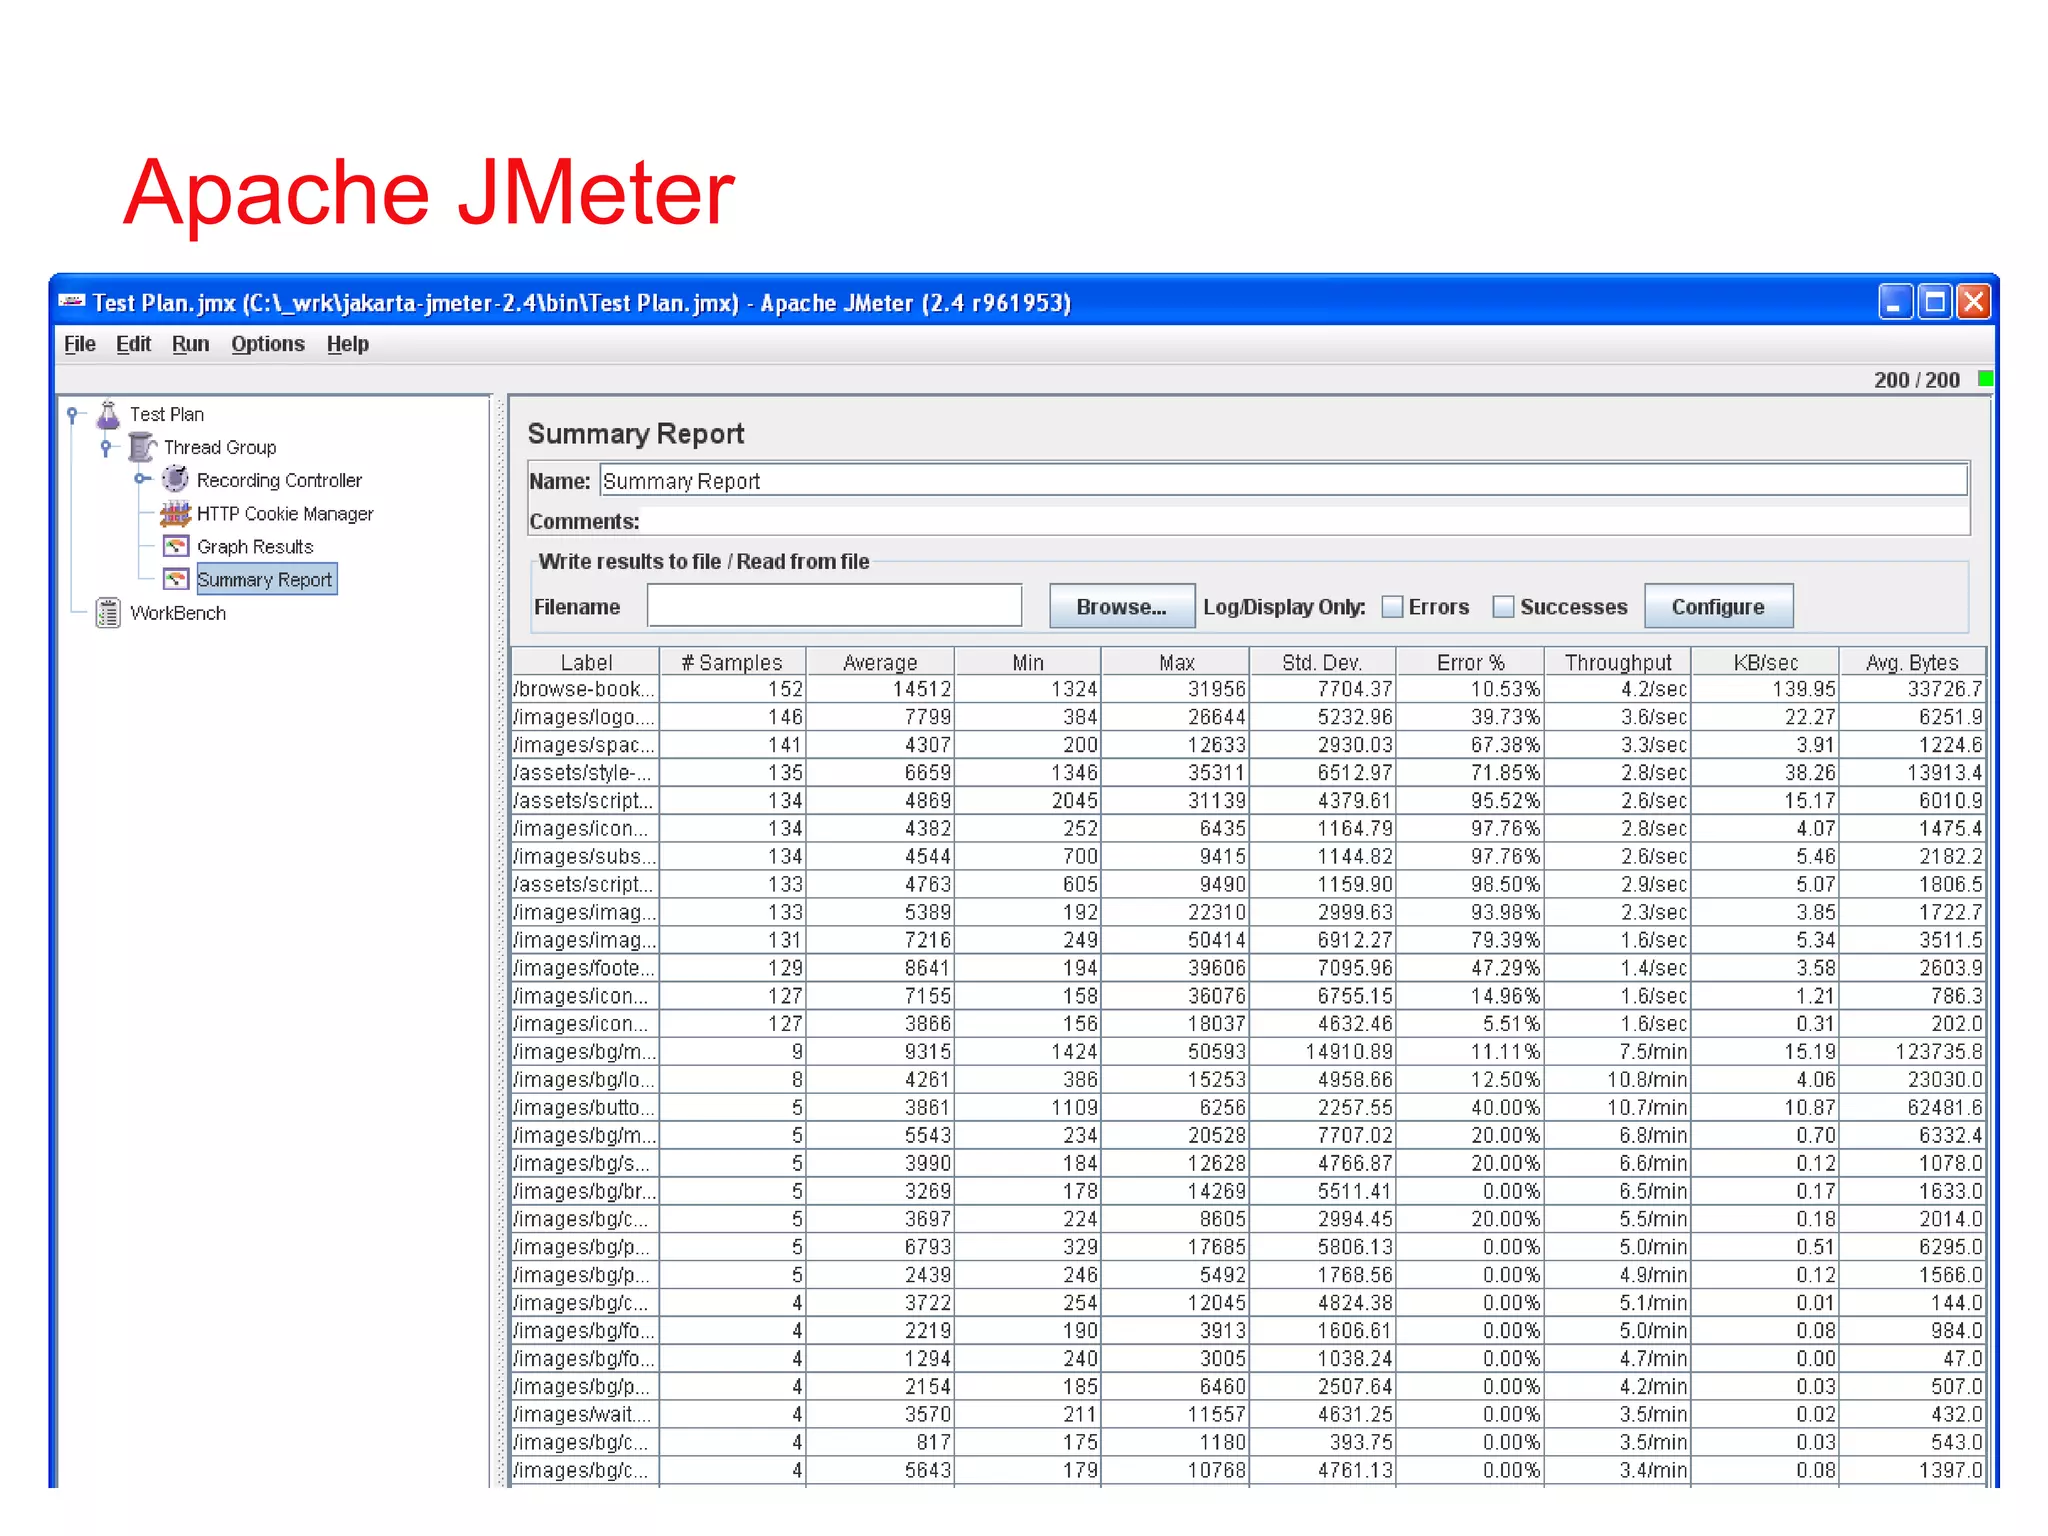Click the Std. Dev. column header
2048x1536 pixels.
[1322, 662]
